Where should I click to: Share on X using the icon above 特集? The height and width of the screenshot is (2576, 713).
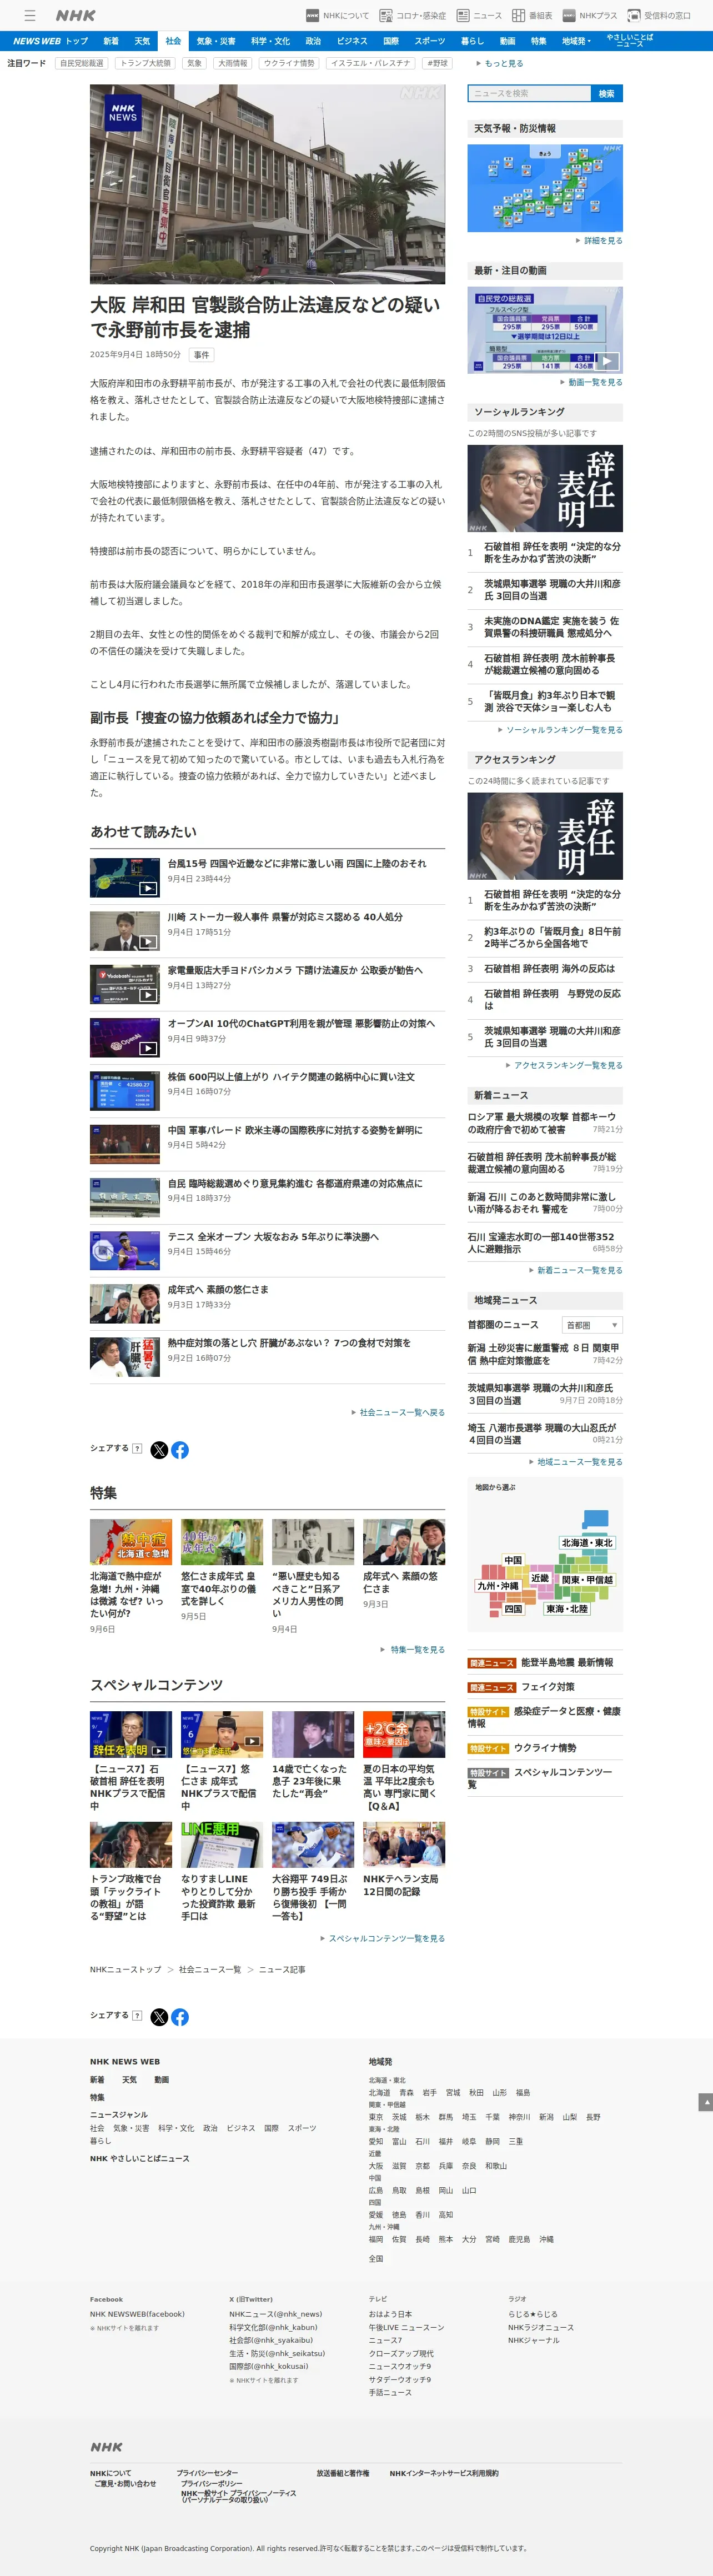[159, 1450]
